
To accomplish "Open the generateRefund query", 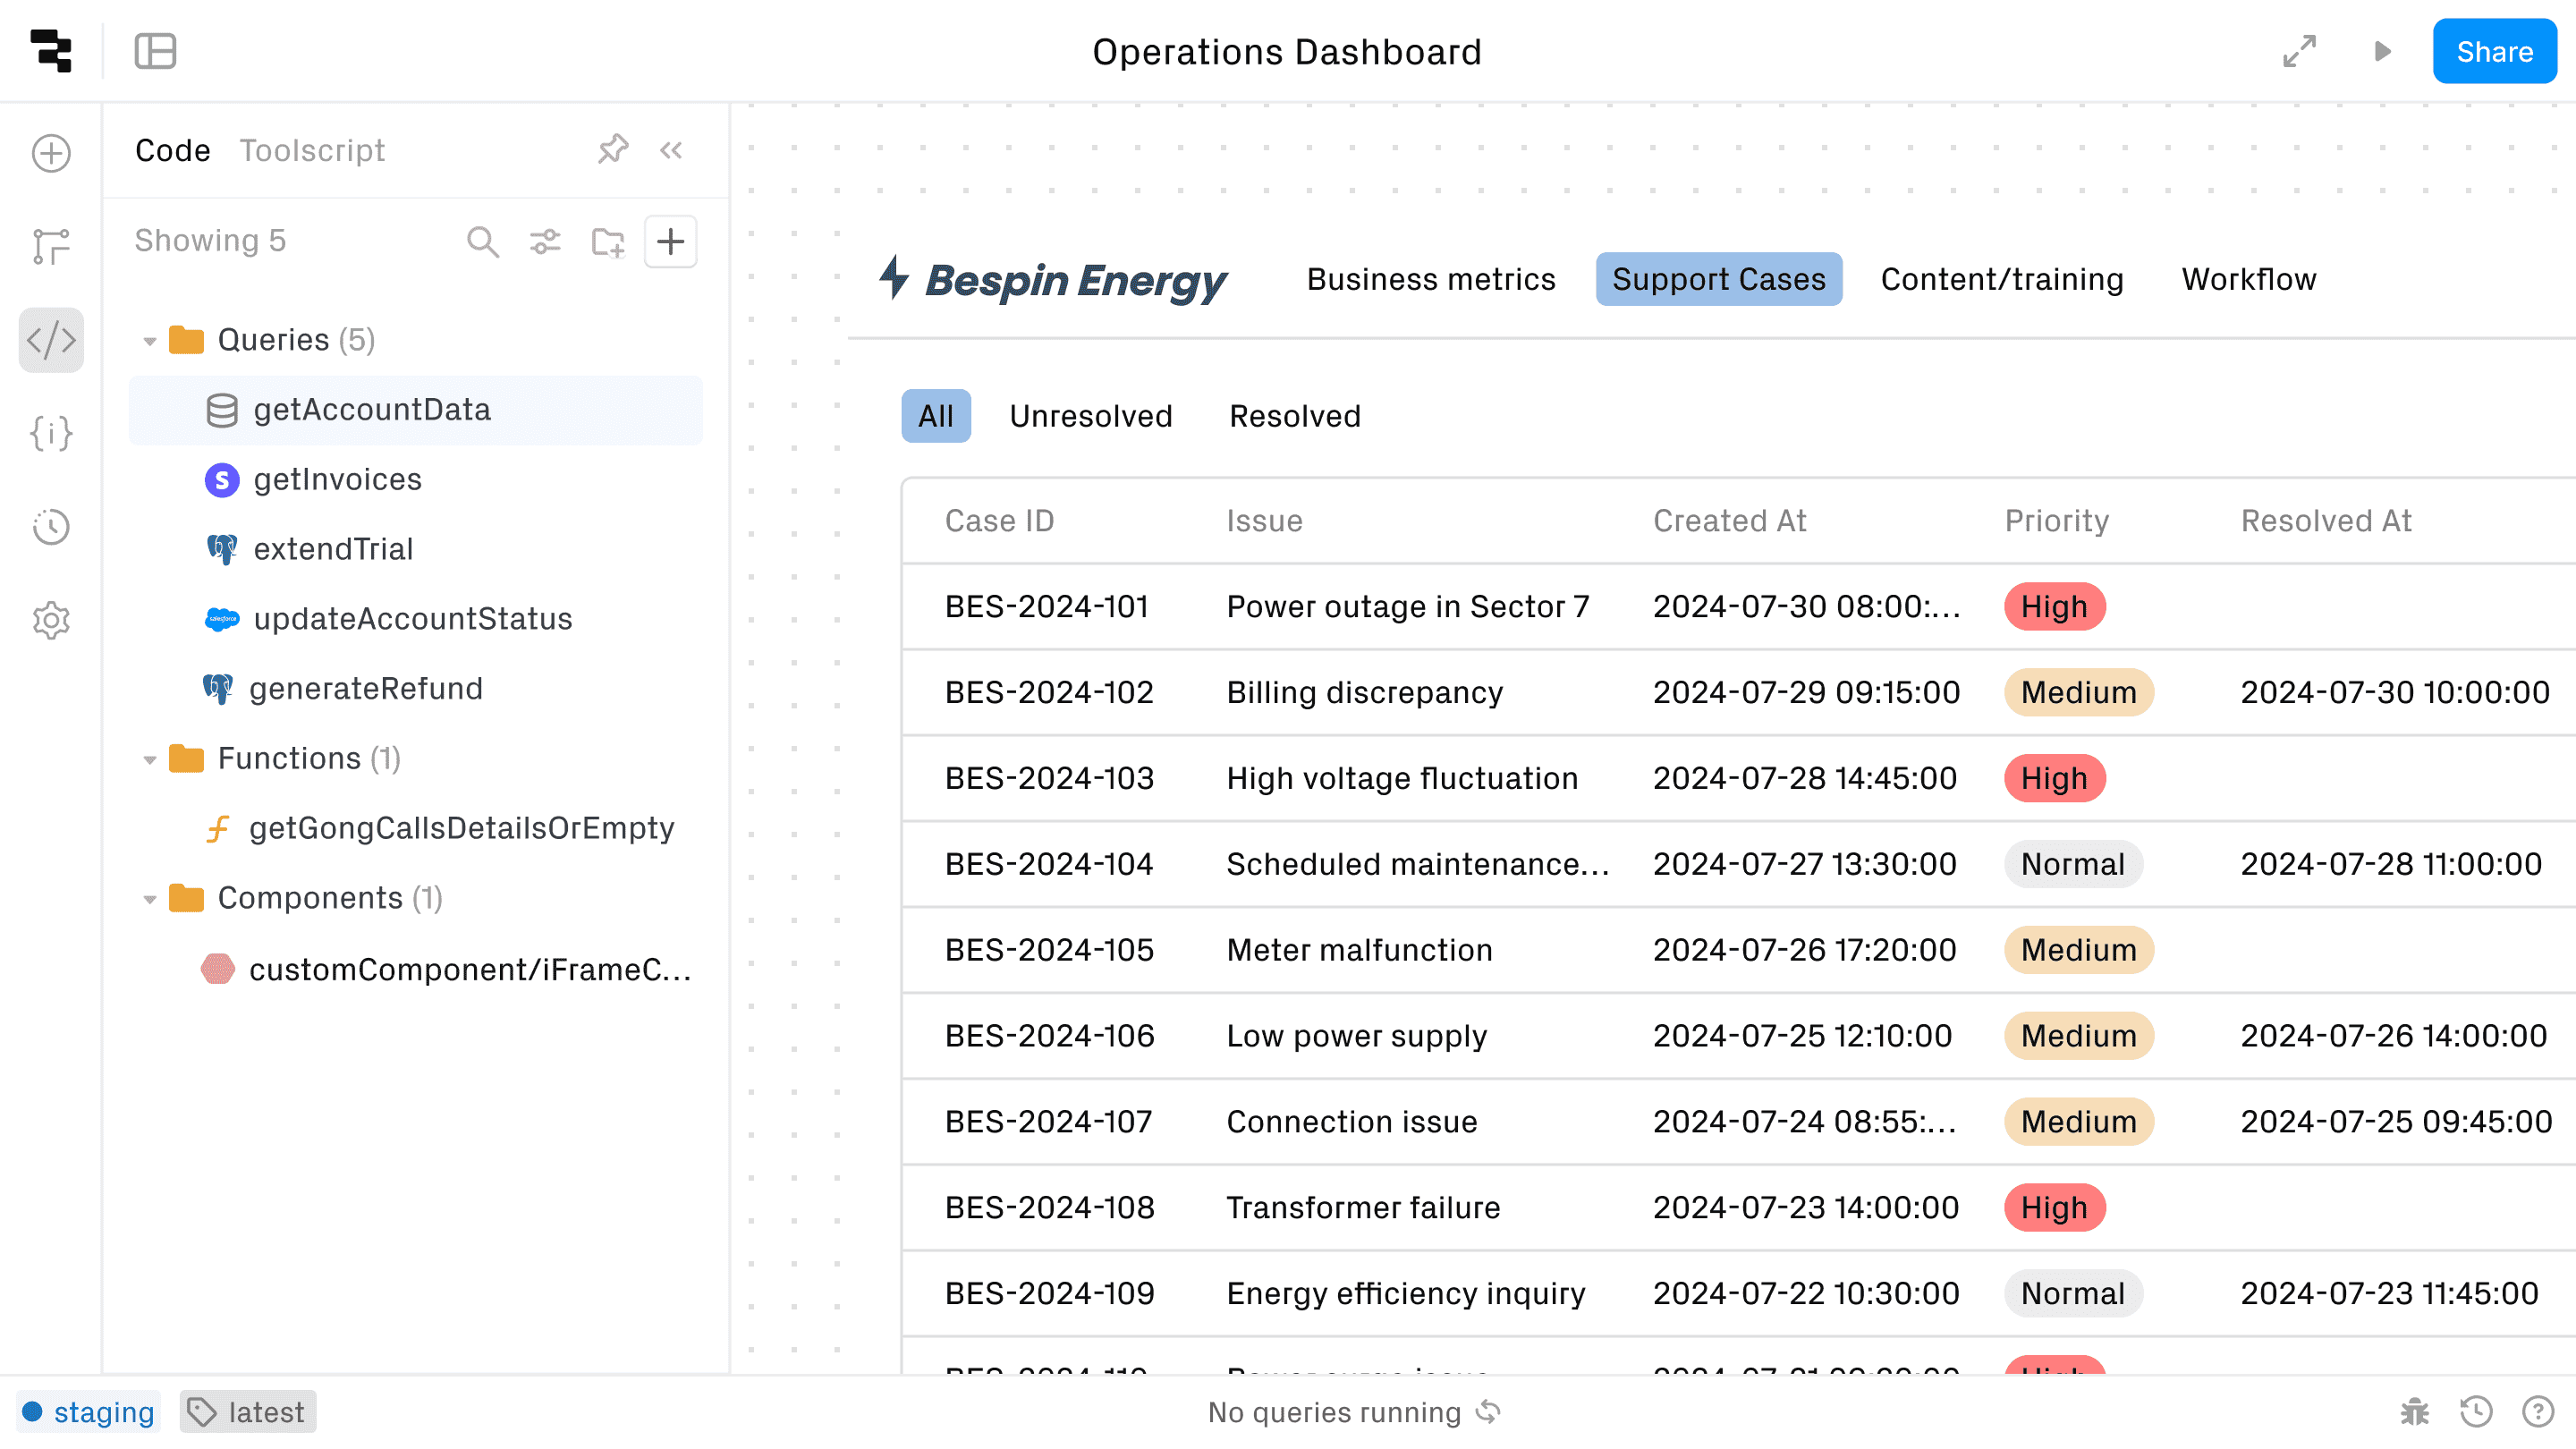I will (416, 689).
